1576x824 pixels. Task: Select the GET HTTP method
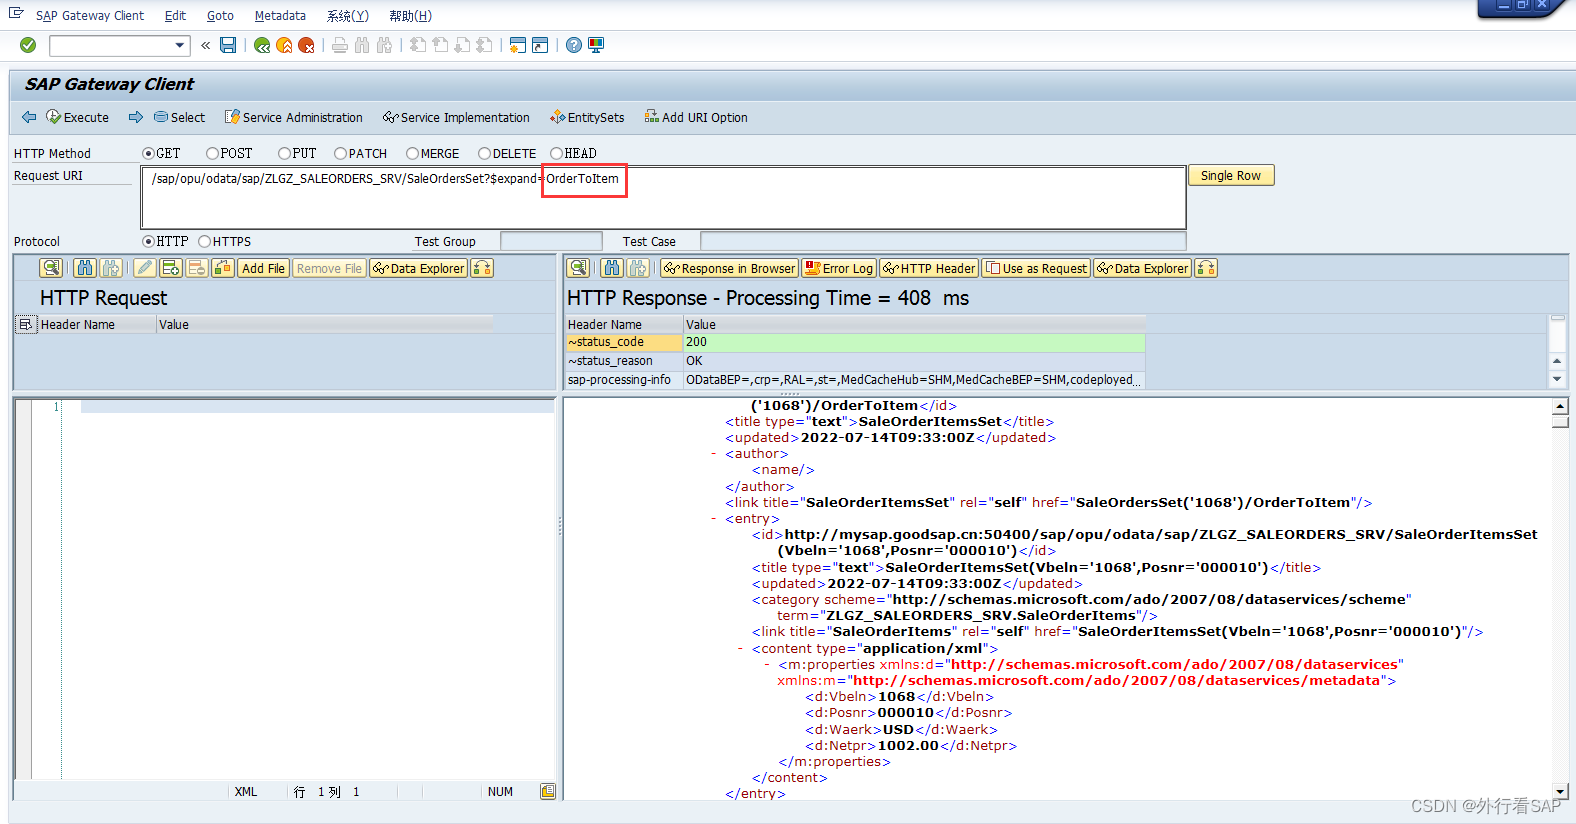(148, 153)
